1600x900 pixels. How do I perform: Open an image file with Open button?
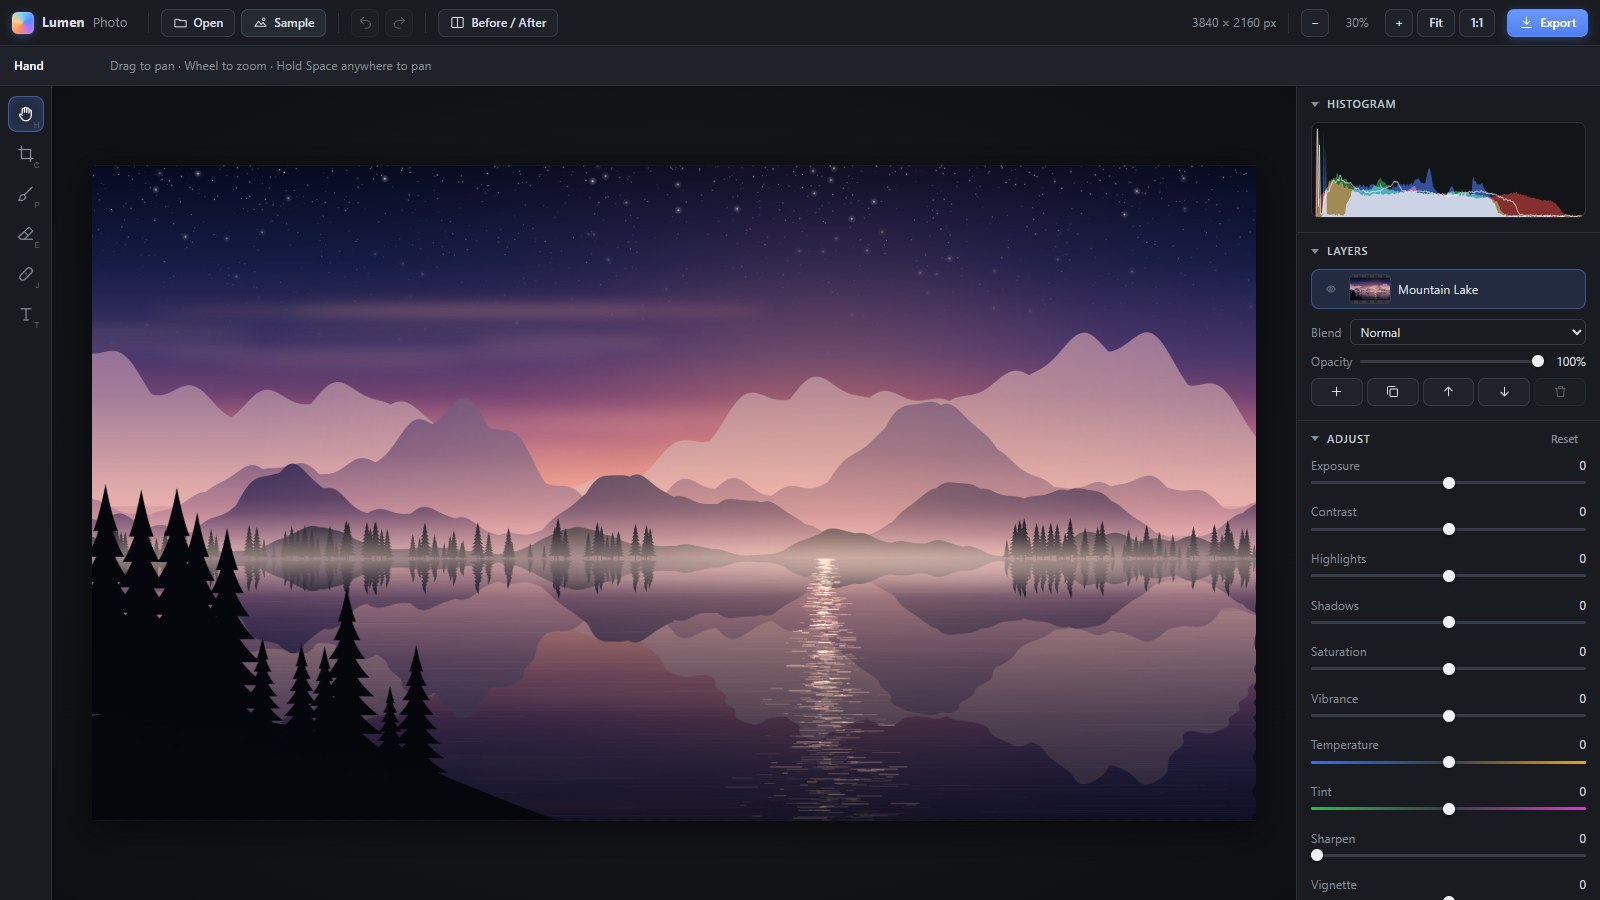click(198, 23)
